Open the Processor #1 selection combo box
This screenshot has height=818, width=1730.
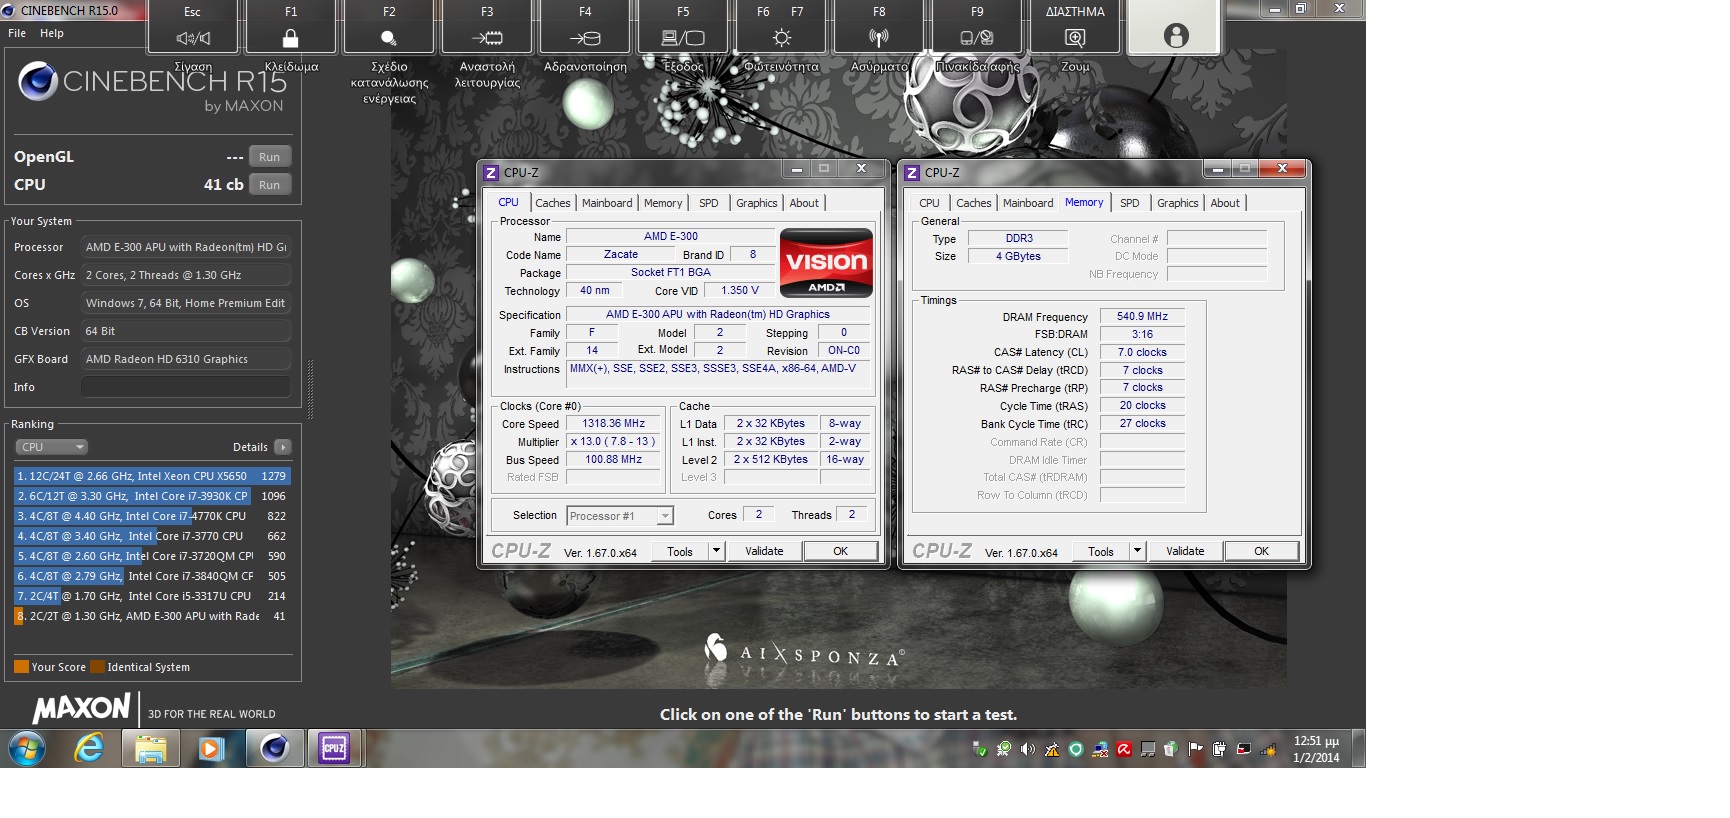tap(620, 516)
